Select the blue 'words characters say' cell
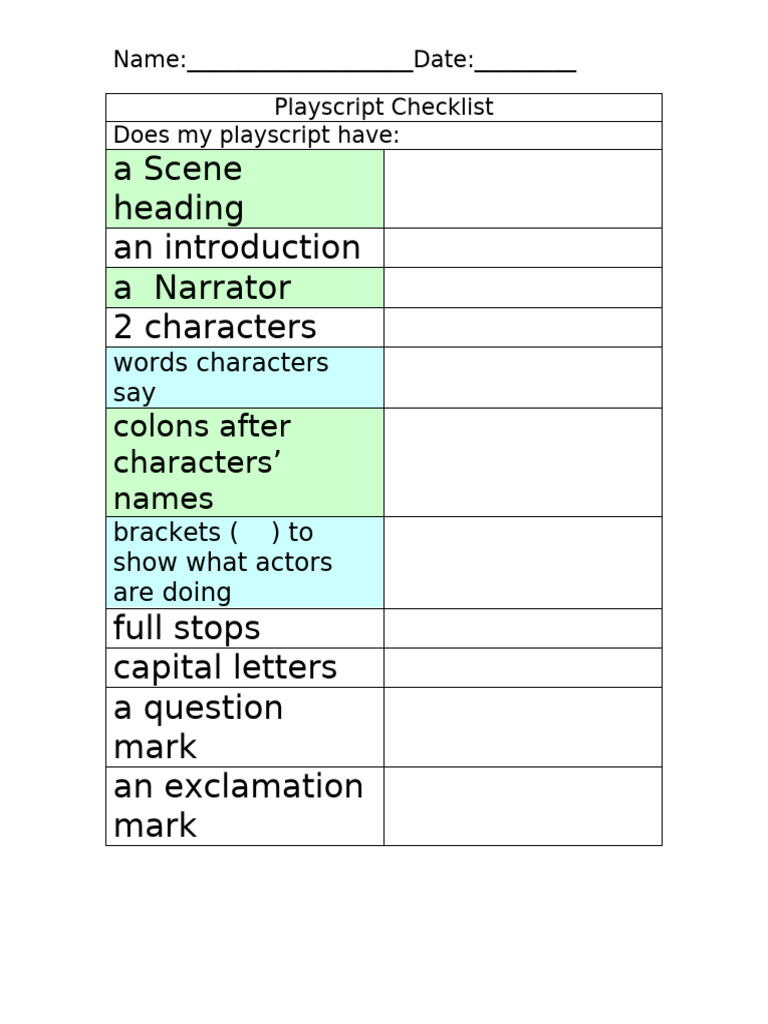The height and width of the screenshot is (1024, 768). click(244, 377)
